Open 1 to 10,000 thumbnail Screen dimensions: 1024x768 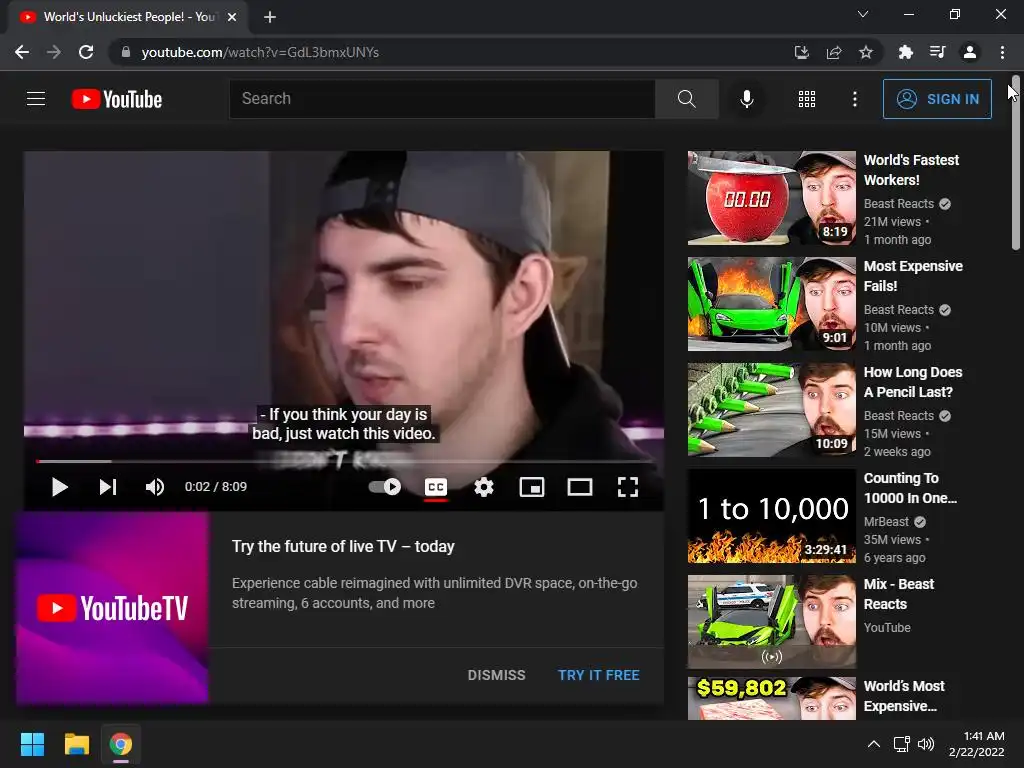point(771,516)
